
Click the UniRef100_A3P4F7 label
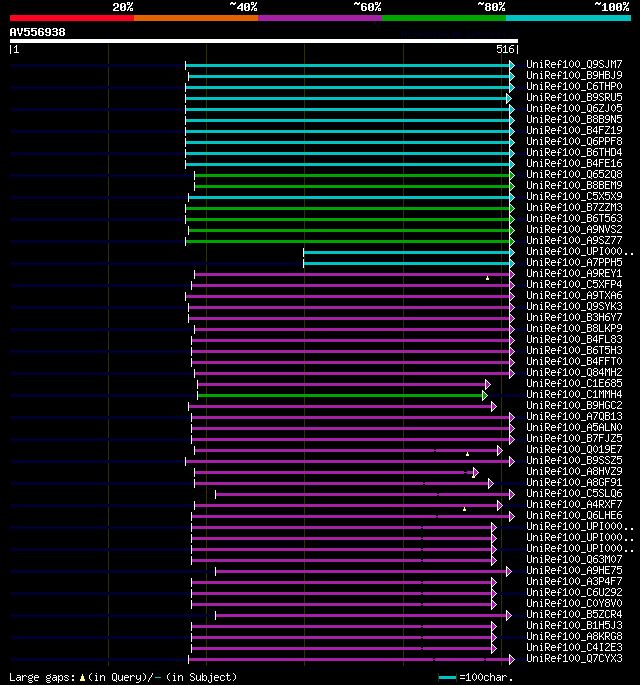[x=574, y=581]
